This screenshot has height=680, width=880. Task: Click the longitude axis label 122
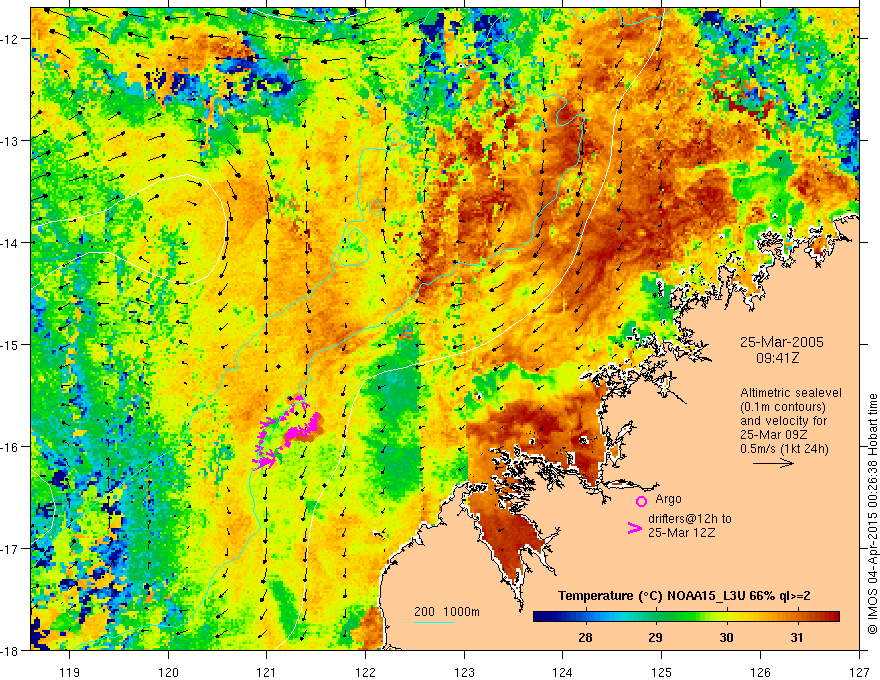pyautogui.click(x=365, y=672)
